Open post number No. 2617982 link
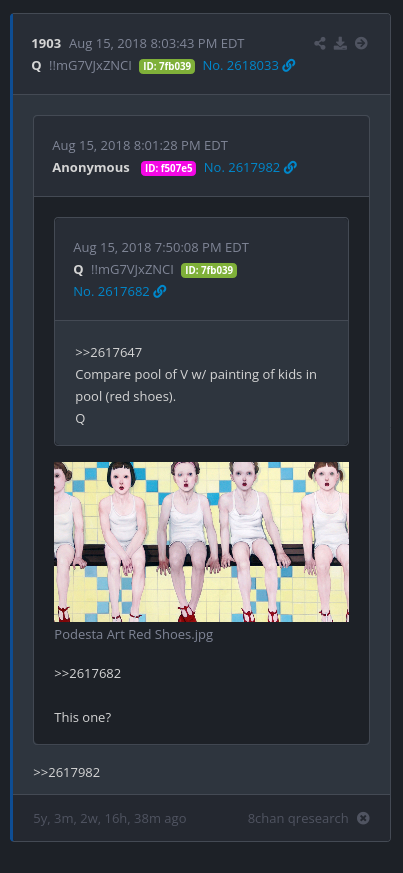This screenshot has height=873, width=403. (x=242, y=168)
